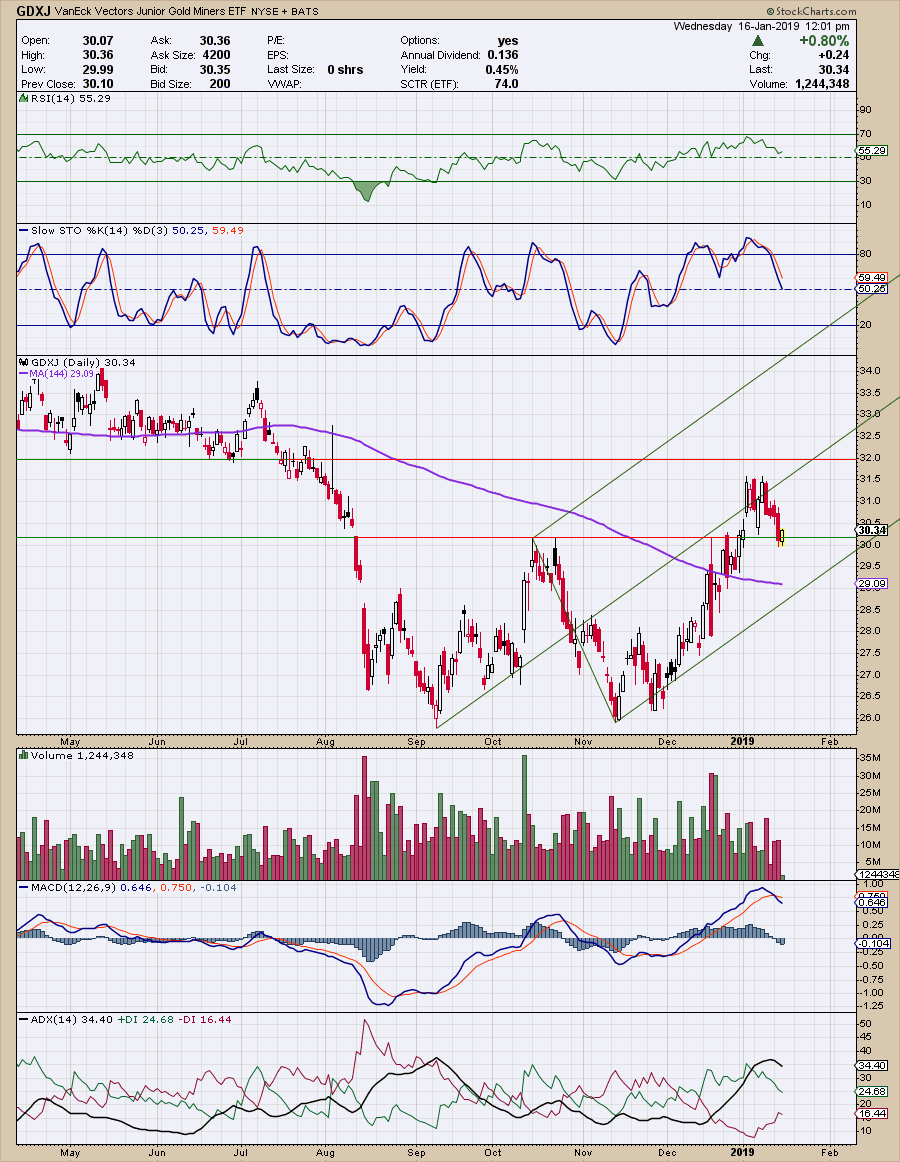
Task: Click the Feb label on the bottom axis
Action: pyautogui.click(x=830, y=1152)
